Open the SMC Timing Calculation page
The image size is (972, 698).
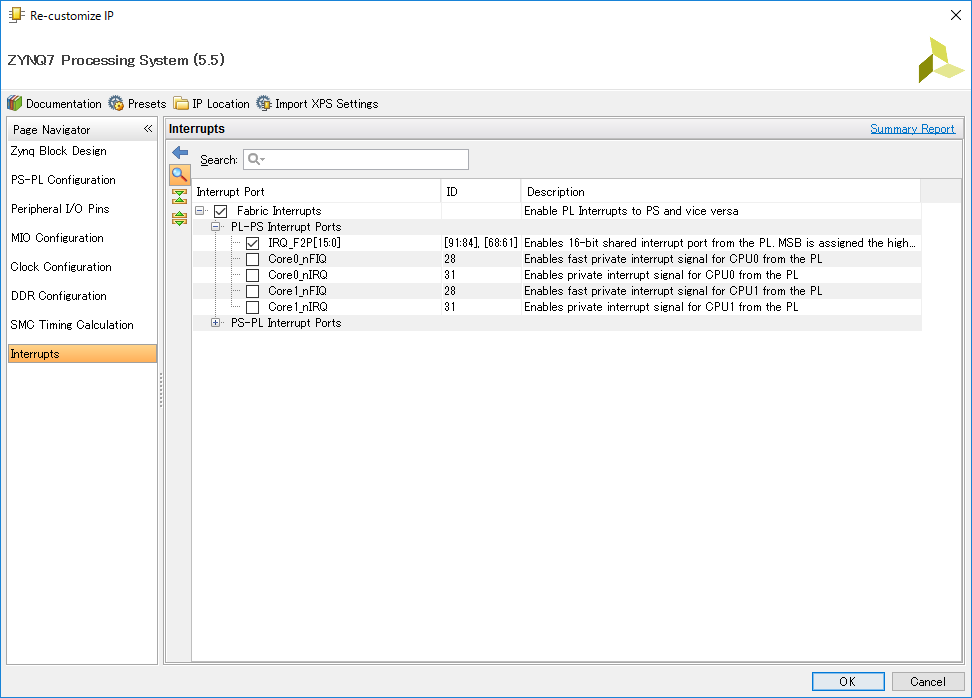point(72,325)
